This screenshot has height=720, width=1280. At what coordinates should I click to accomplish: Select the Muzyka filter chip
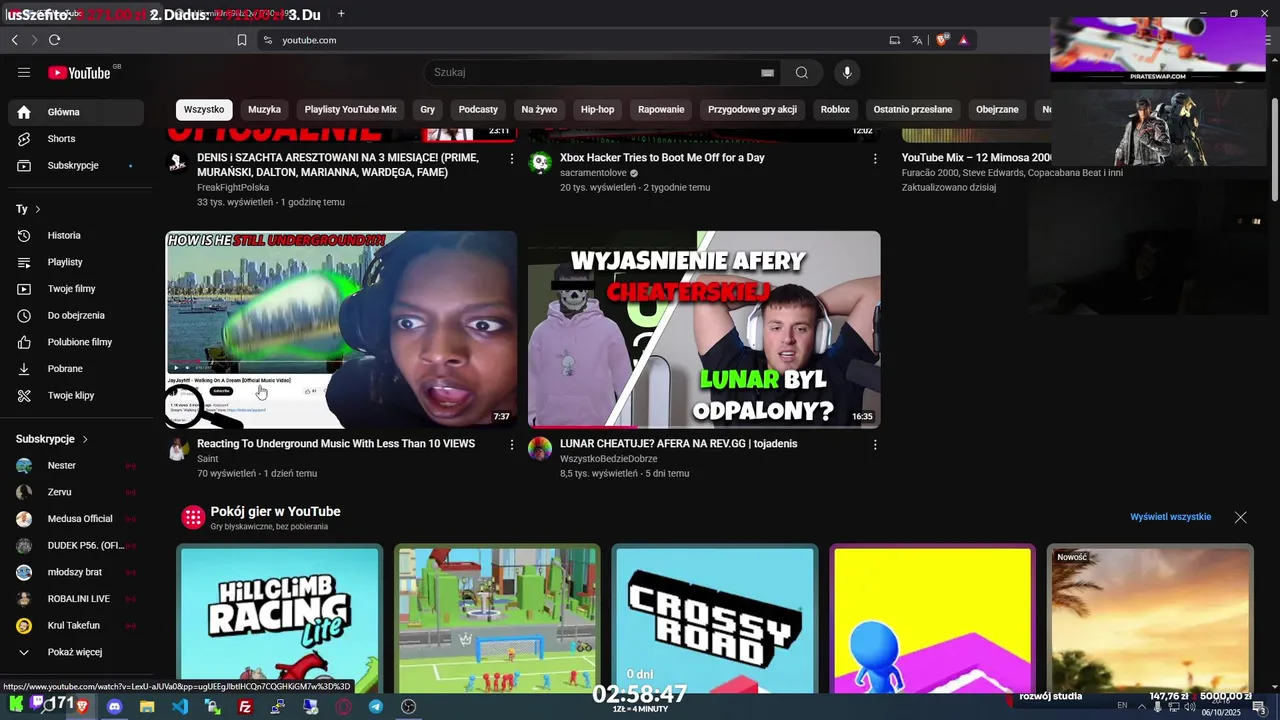pyautogui.click(x=265, y=109)
